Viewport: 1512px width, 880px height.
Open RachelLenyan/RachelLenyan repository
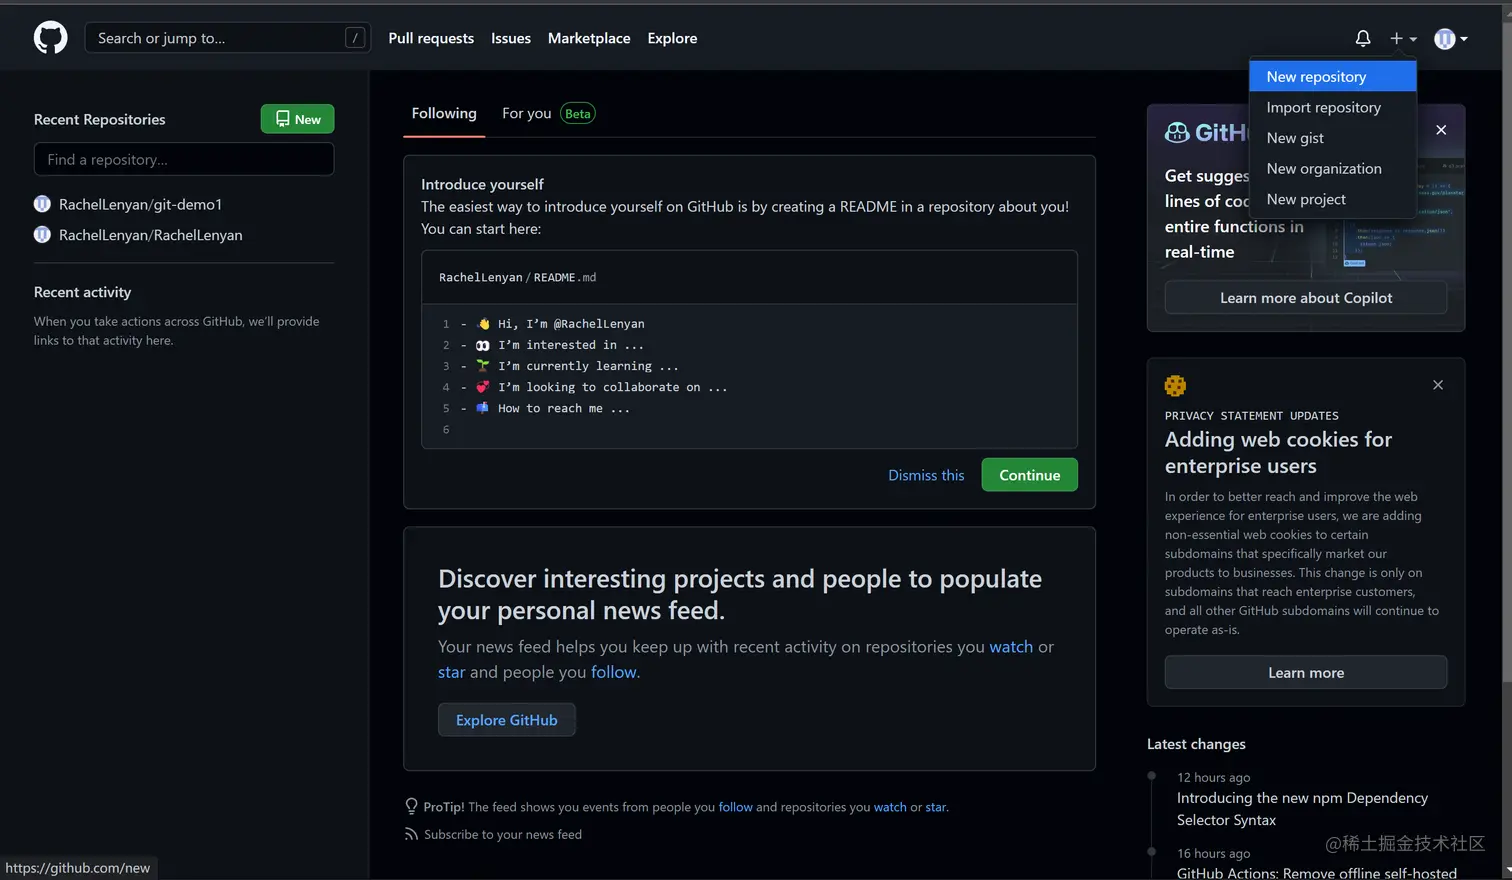coord(150,235)
